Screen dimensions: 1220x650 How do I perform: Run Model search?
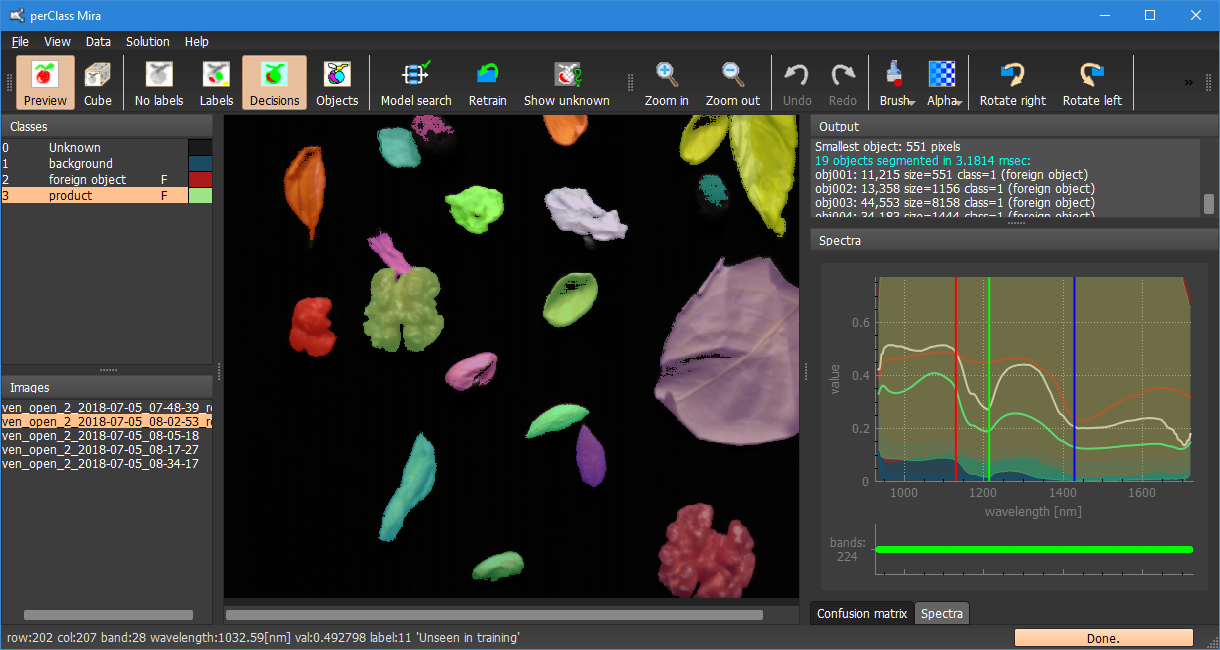click(x=416, y=82)
